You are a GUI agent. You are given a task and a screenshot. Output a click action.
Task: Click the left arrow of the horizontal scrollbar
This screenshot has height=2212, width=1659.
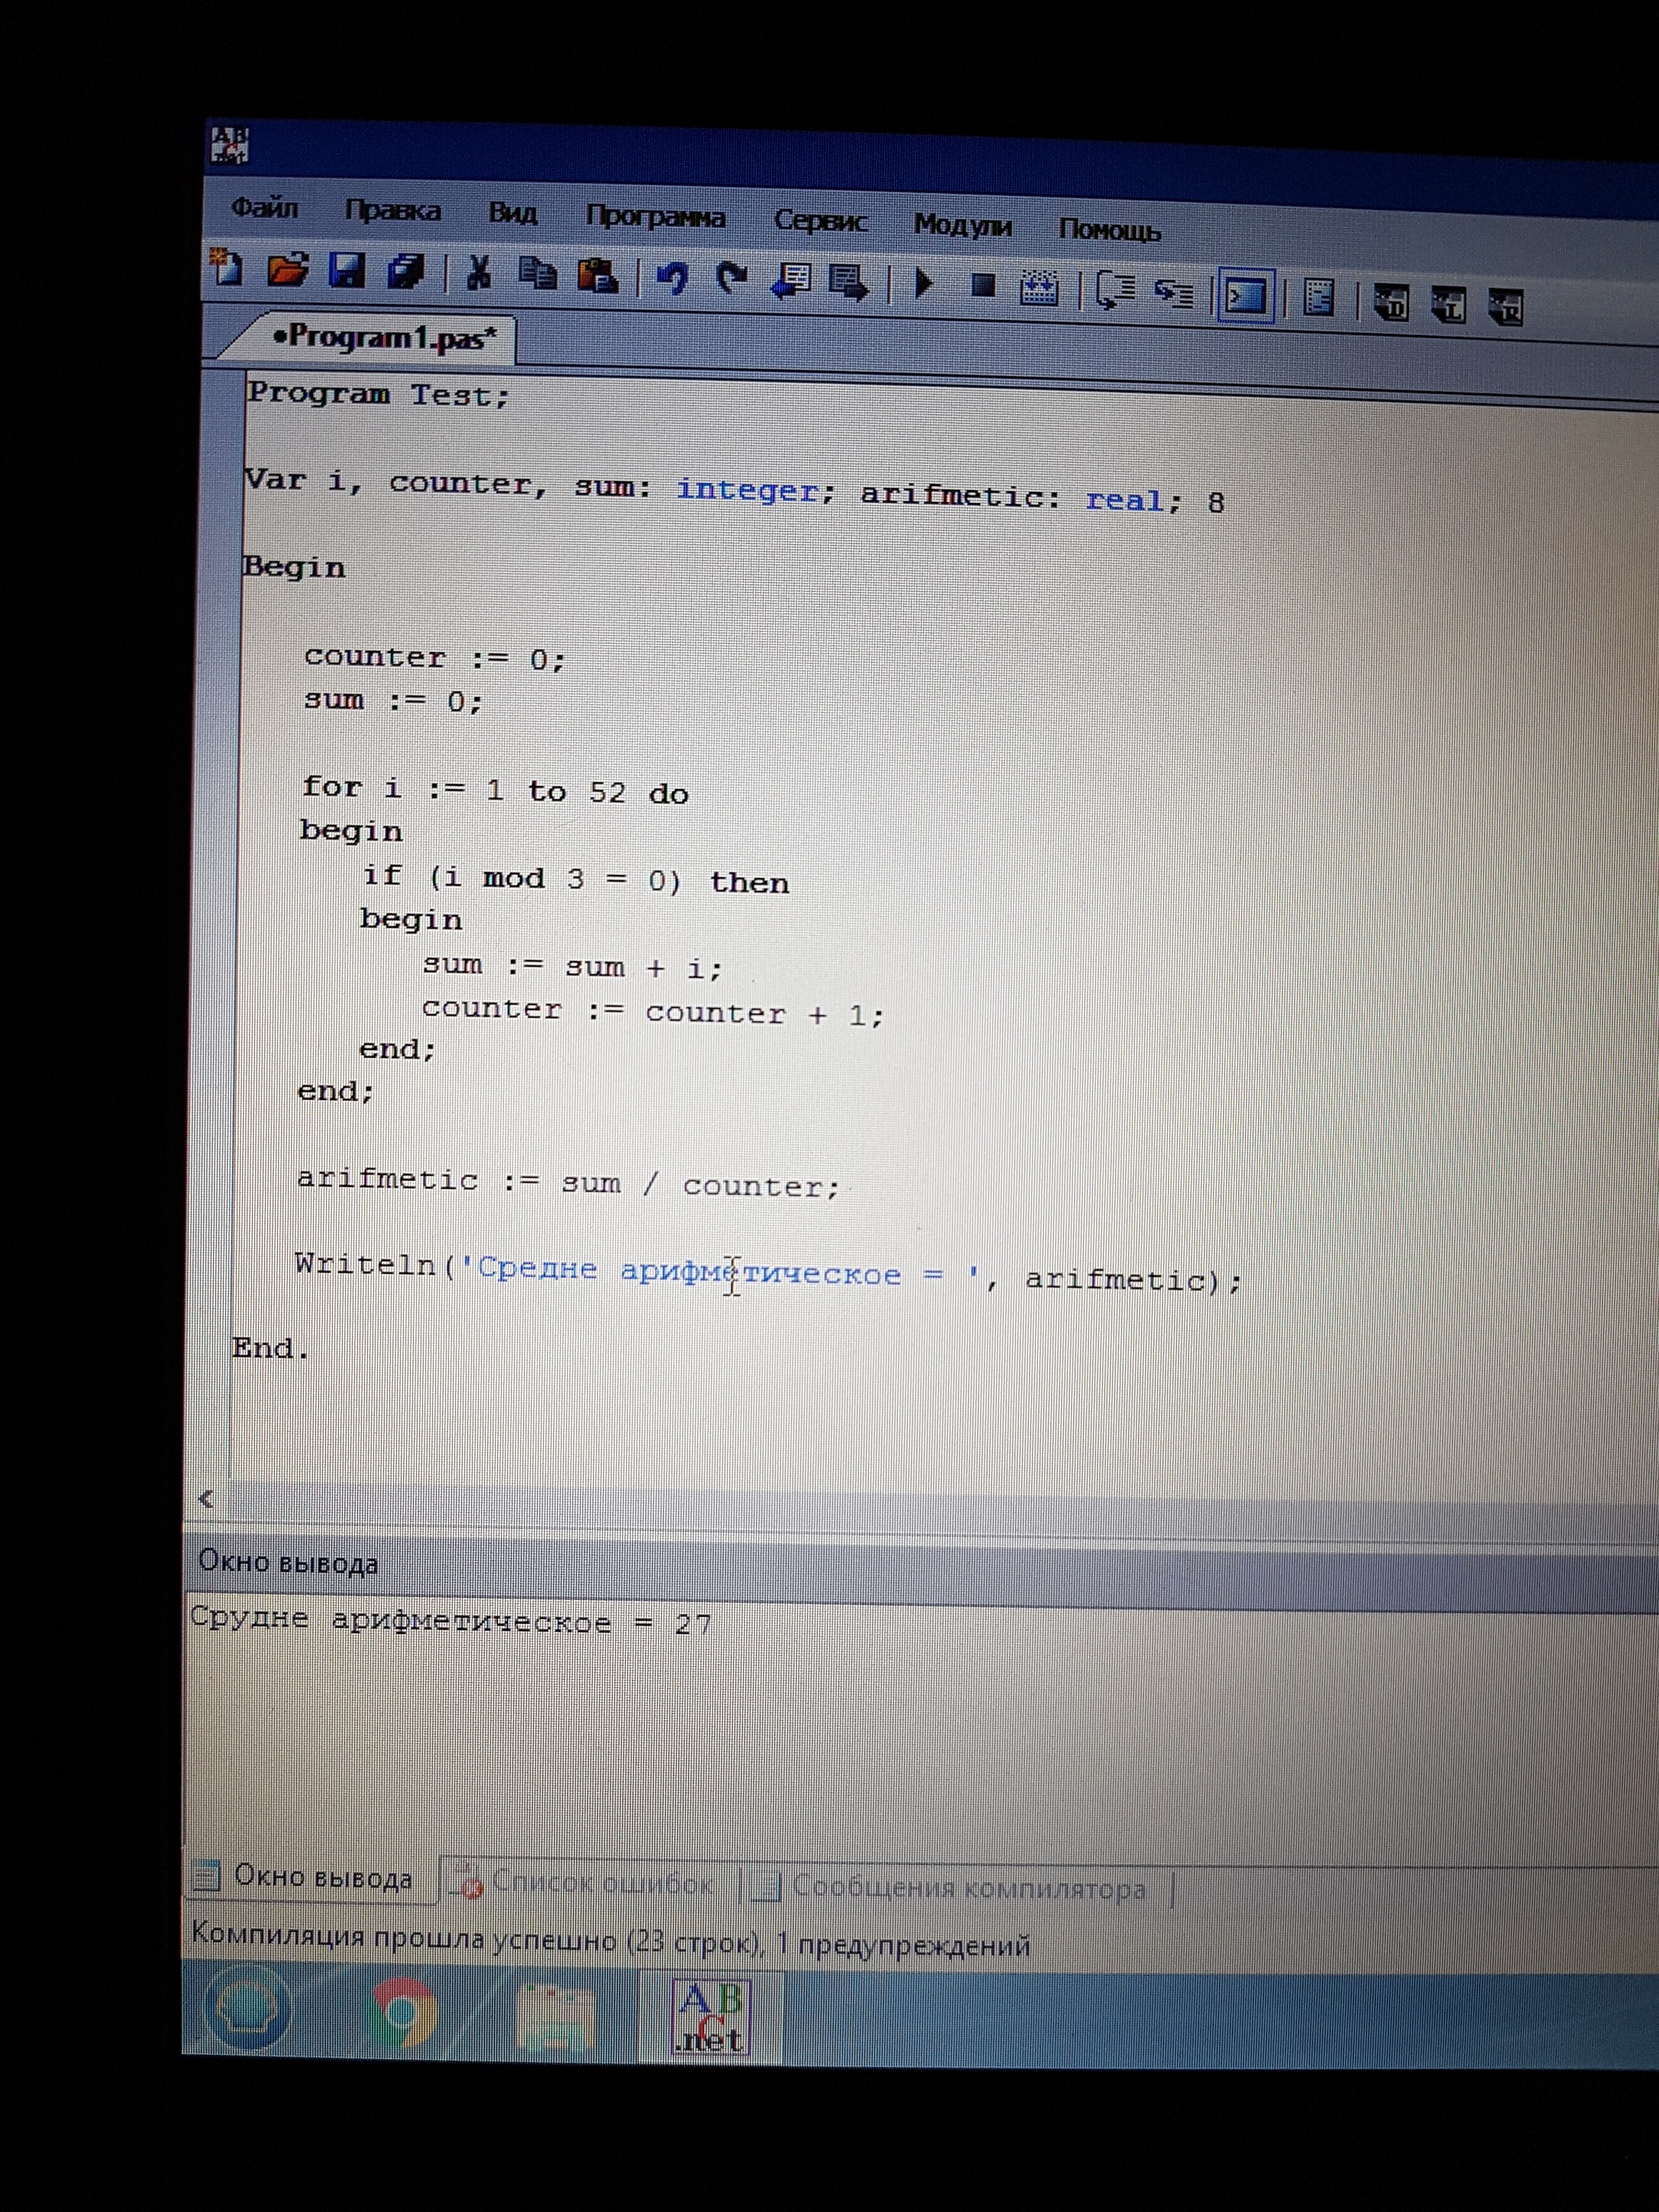coord(206,1498)
